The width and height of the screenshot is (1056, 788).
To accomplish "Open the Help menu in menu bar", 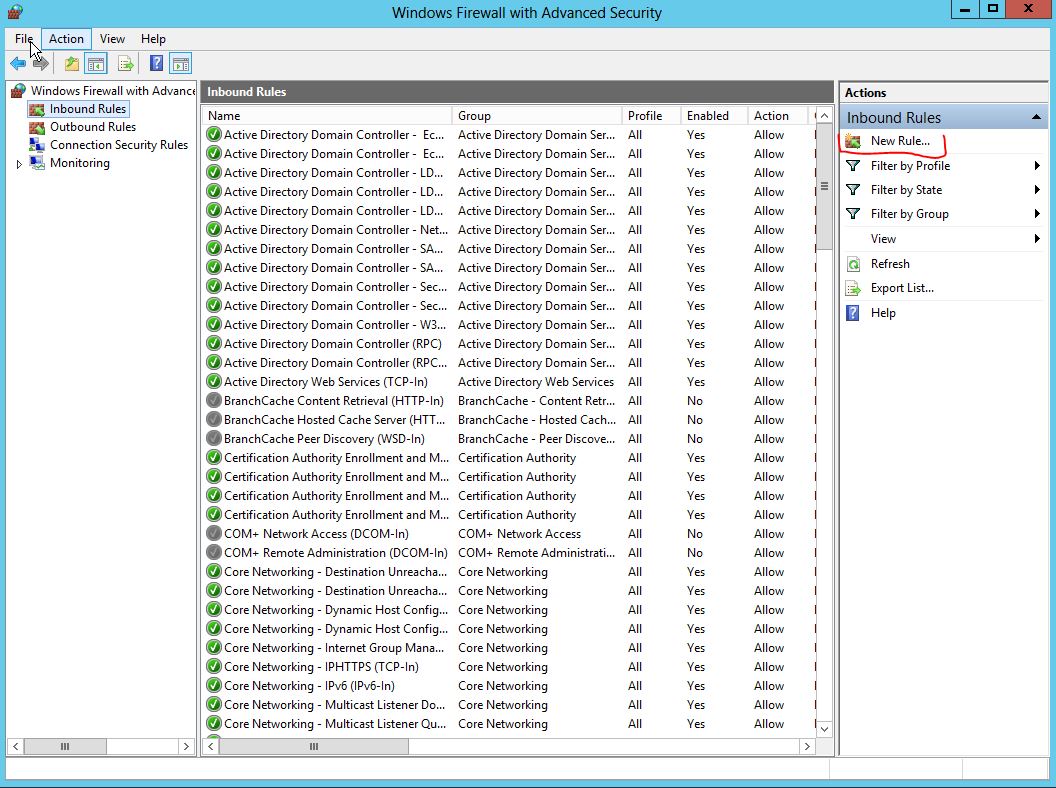I will coord(153,39).
